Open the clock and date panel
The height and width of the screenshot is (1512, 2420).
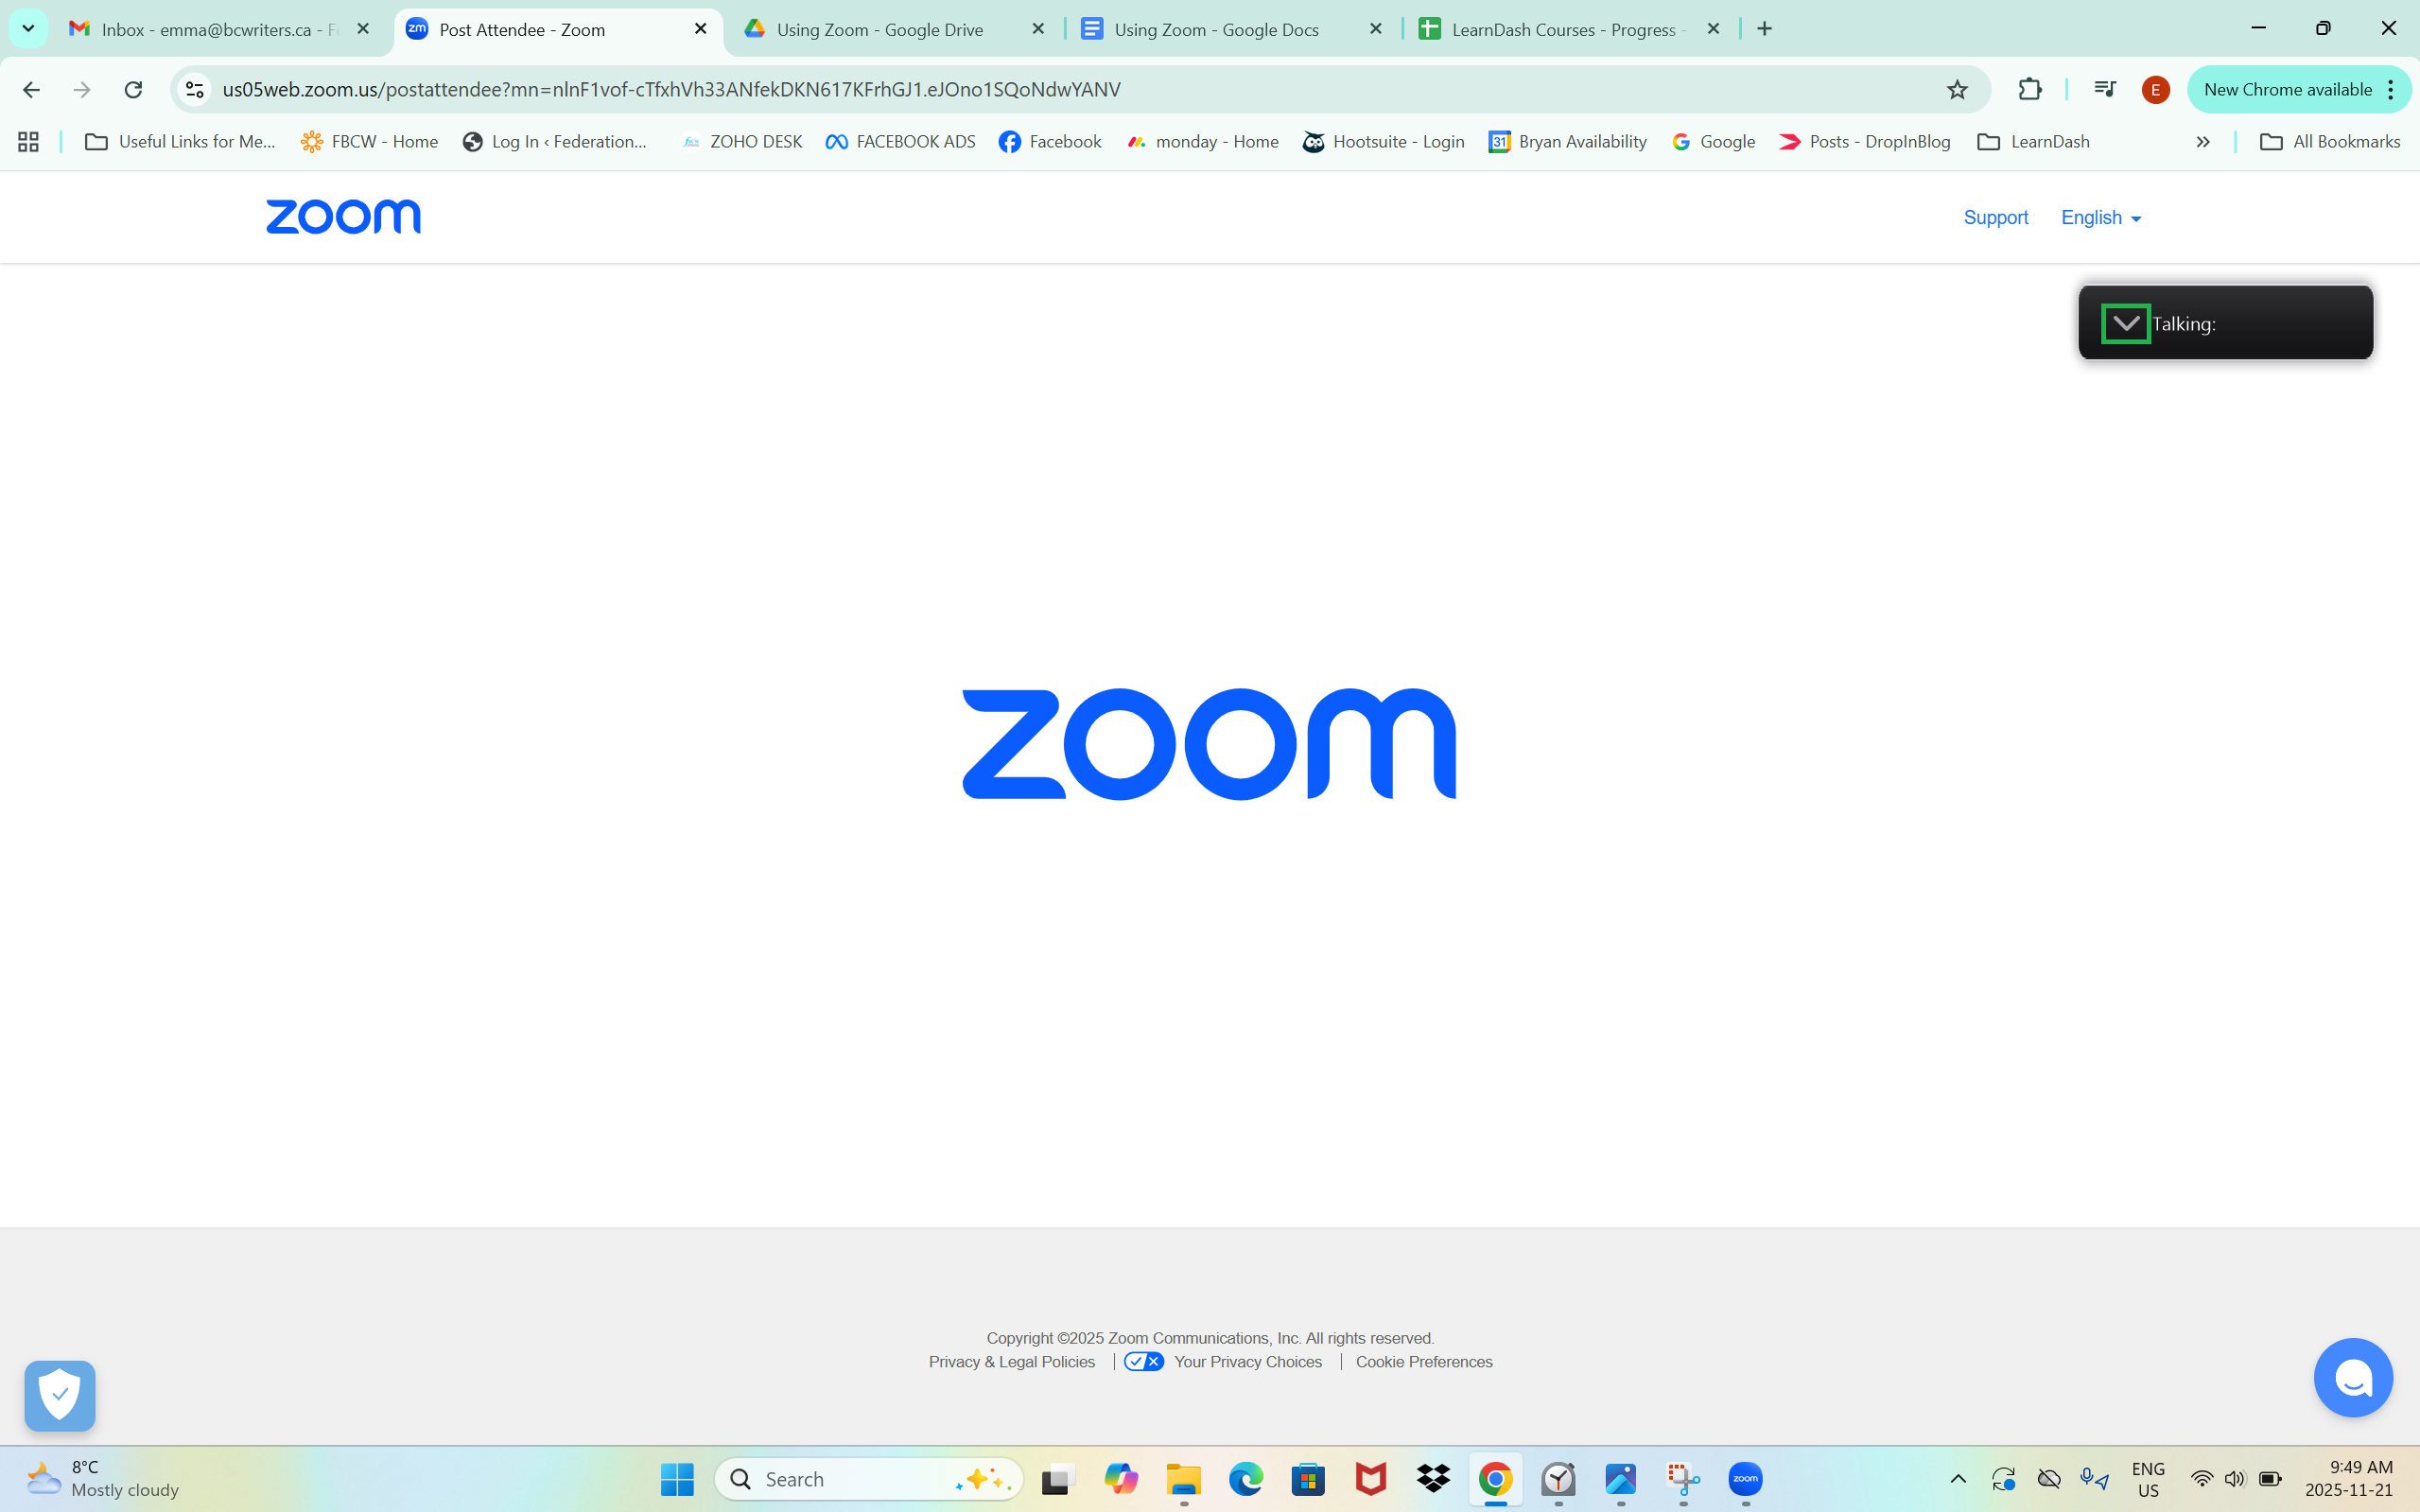tap(2348, 1479)
